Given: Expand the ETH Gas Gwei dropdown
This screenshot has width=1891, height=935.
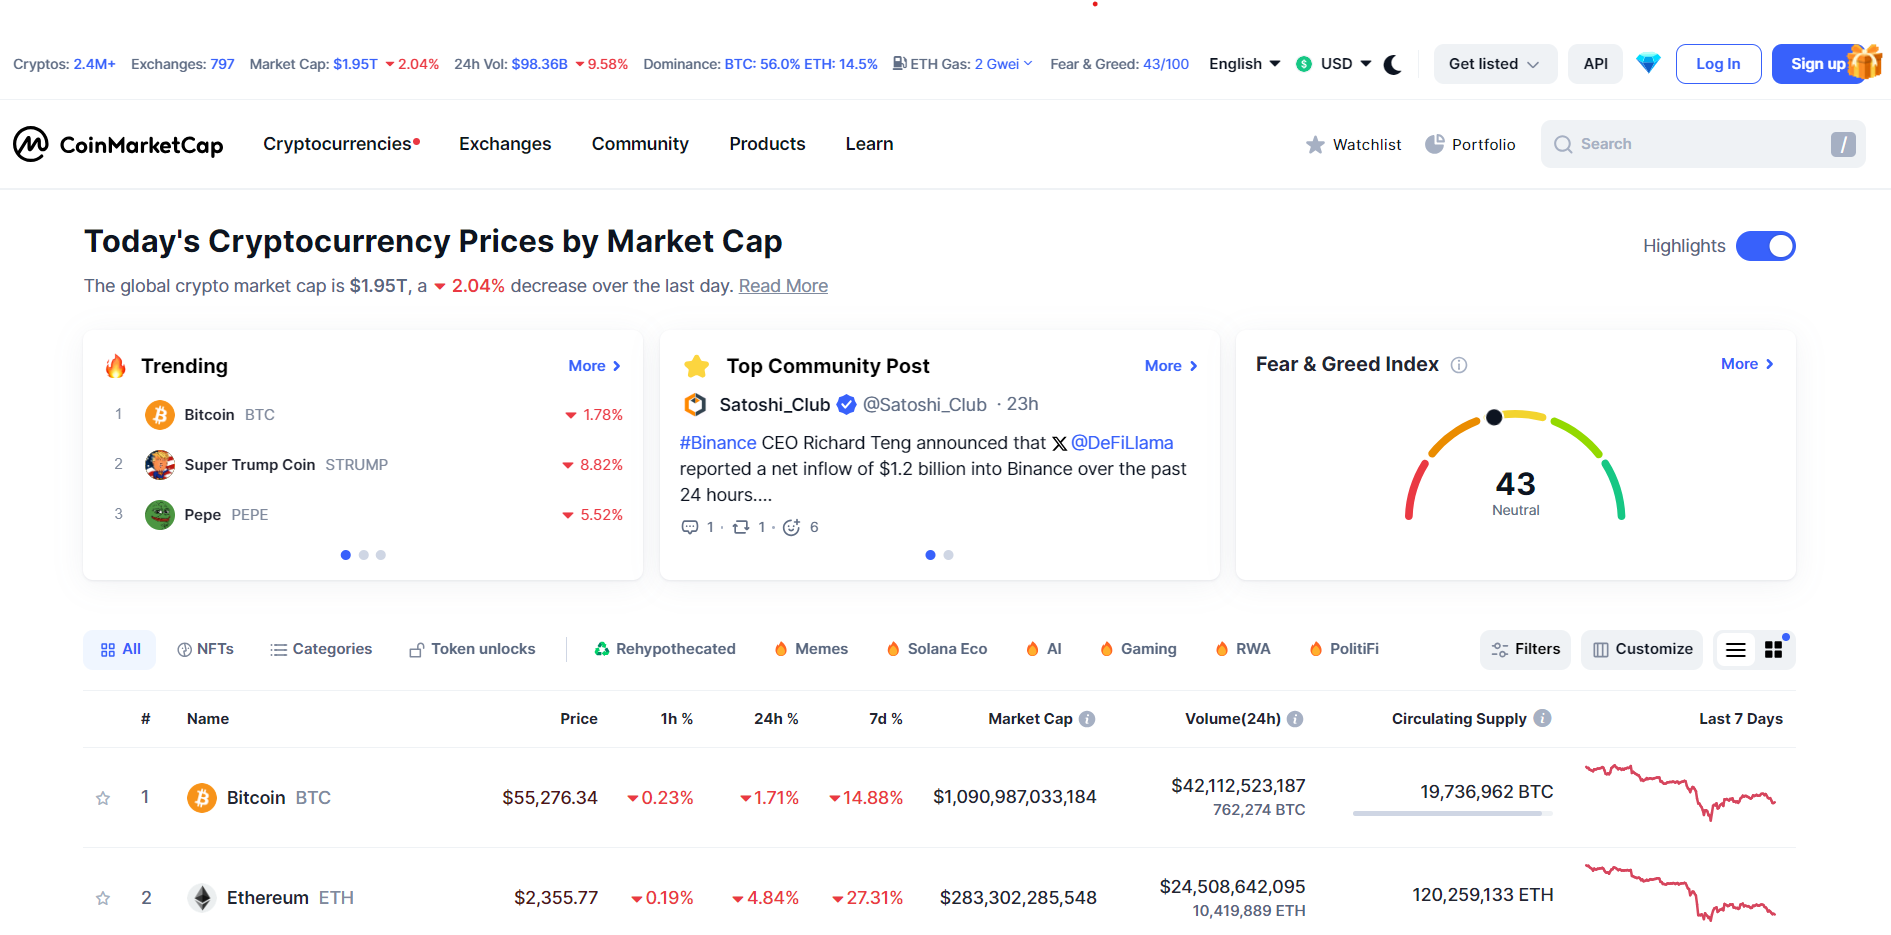Looking at the screenshot, I should click(x=1004, y=64).
